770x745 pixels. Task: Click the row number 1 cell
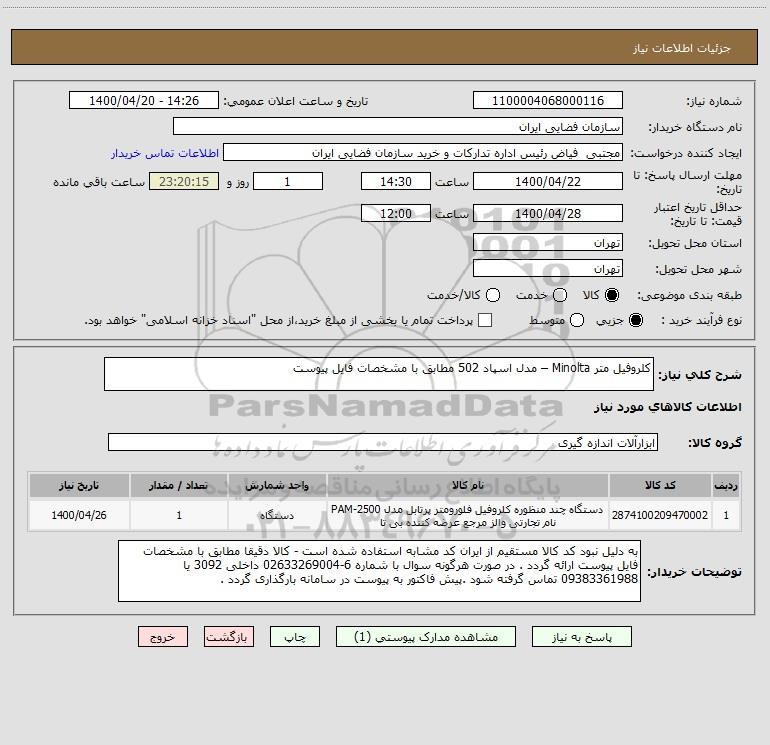pyautogui.click(x=726, y=515)
